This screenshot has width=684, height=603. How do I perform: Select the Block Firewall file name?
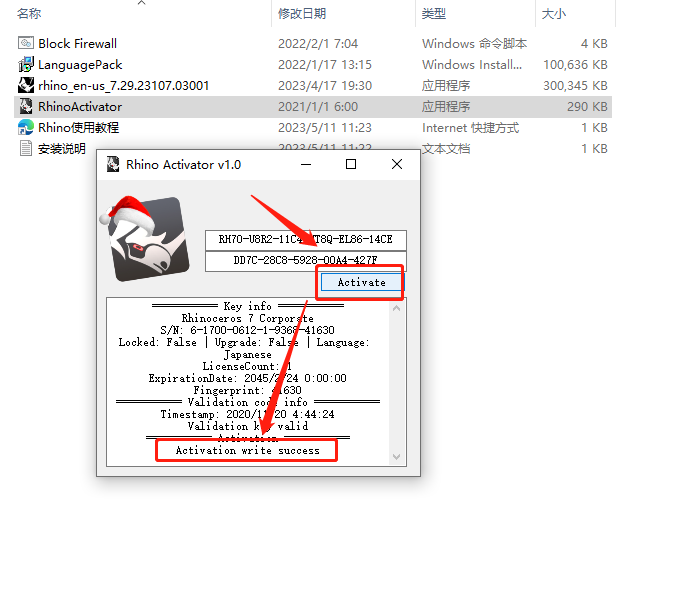(78, 44)
